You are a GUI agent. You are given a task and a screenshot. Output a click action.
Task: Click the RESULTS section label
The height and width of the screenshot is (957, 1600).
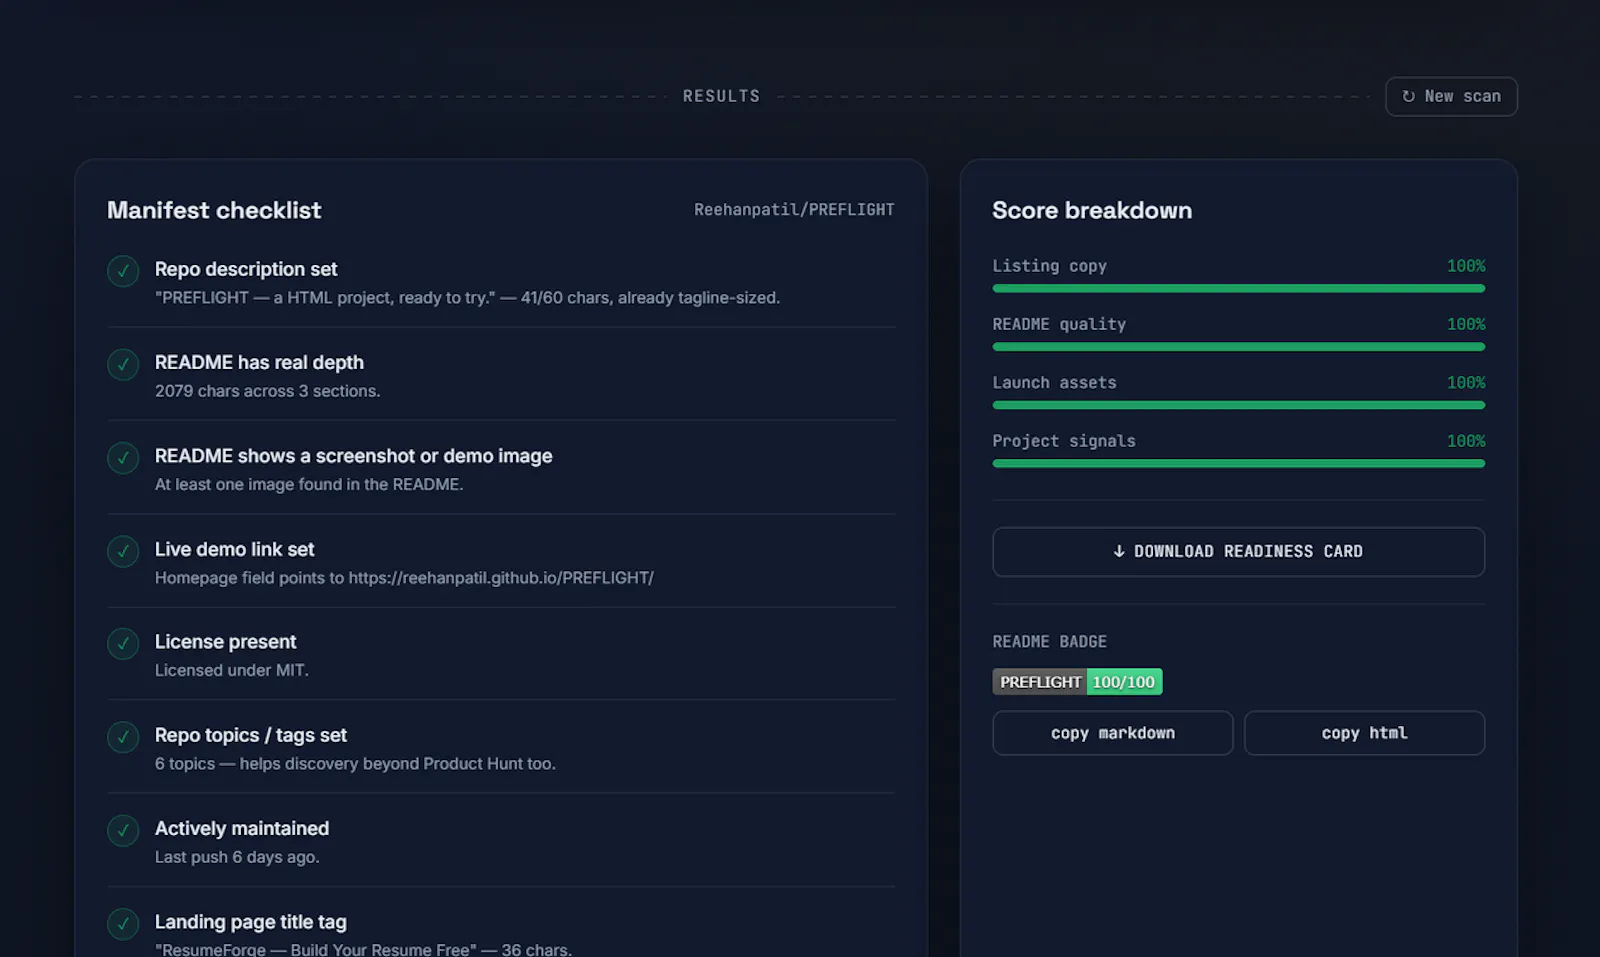pos(721,96)
